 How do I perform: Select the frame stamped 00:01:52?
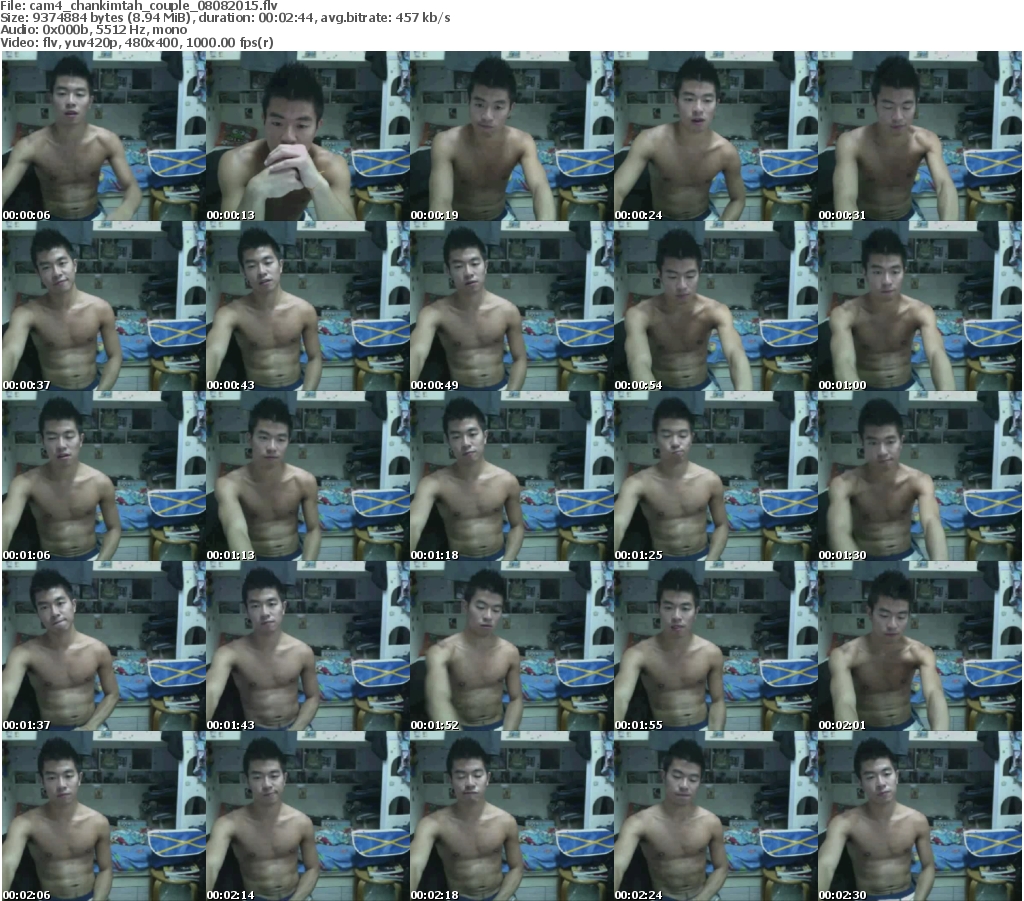point(511,646)
